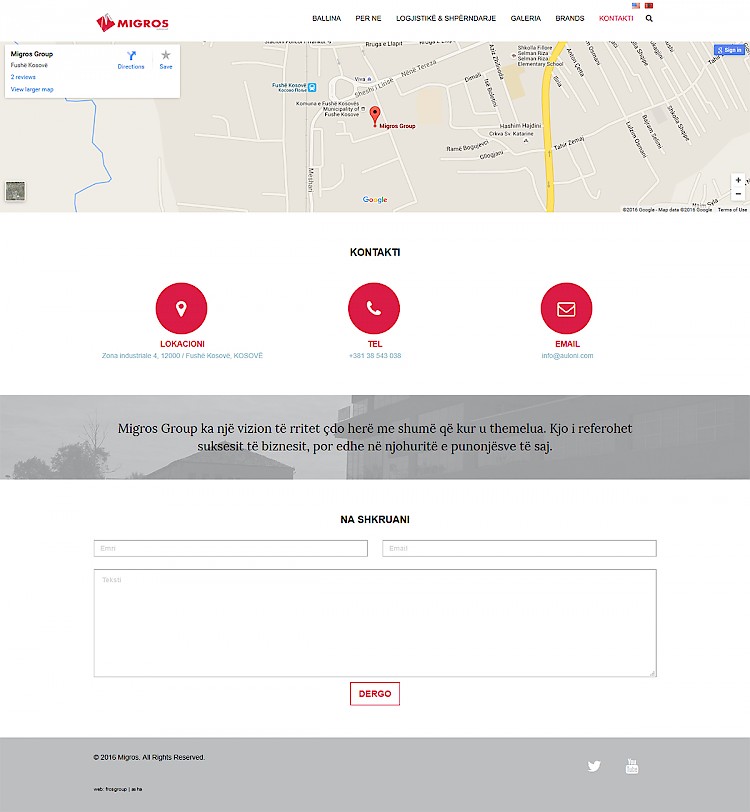Click the LOKACIONI heading text

[x=182, y=344]
